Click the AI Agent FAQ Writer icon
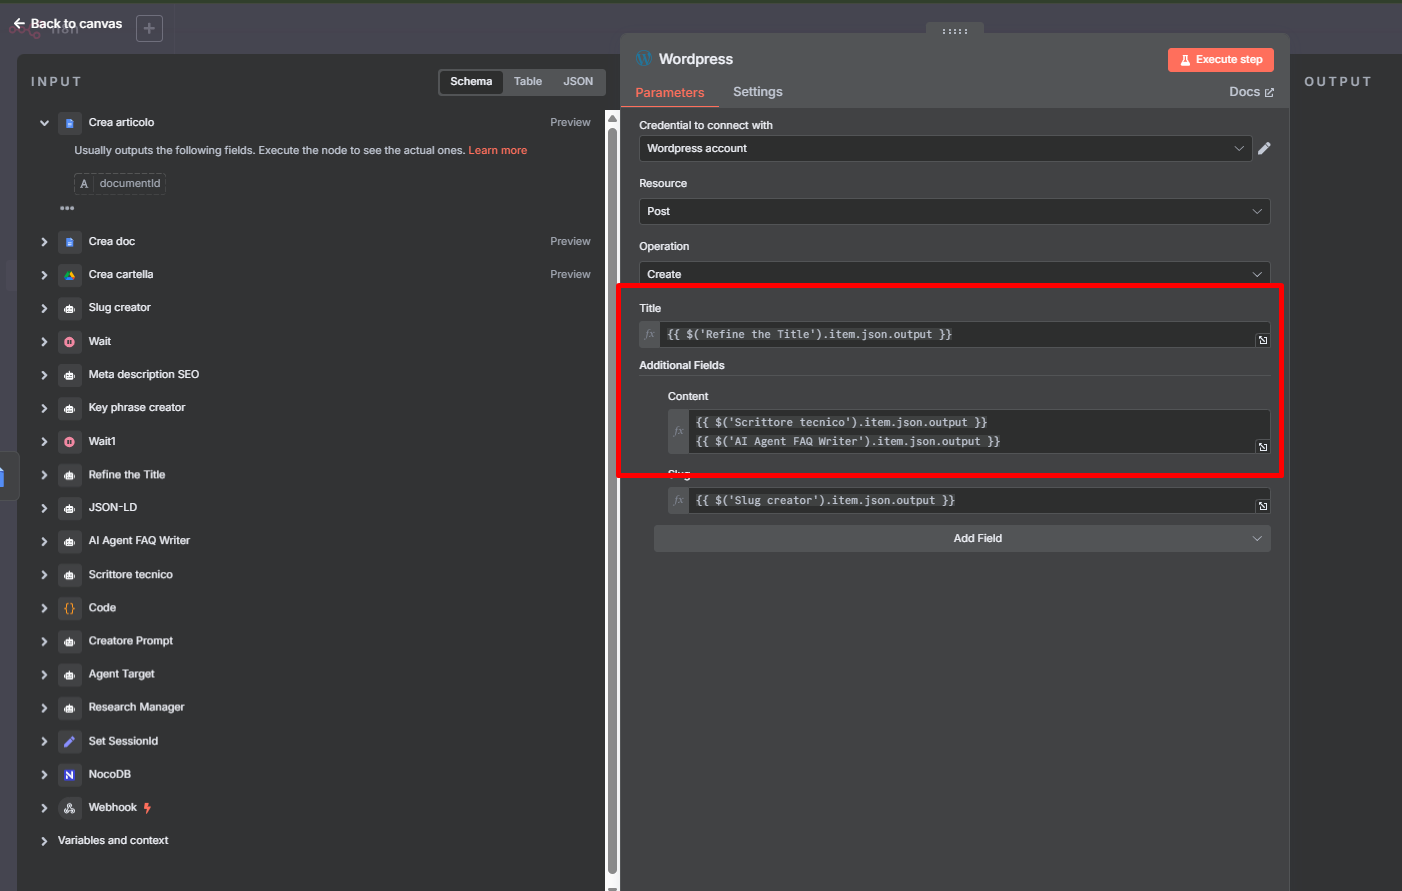Screen dimensions: 1402x891 (69, 541)
